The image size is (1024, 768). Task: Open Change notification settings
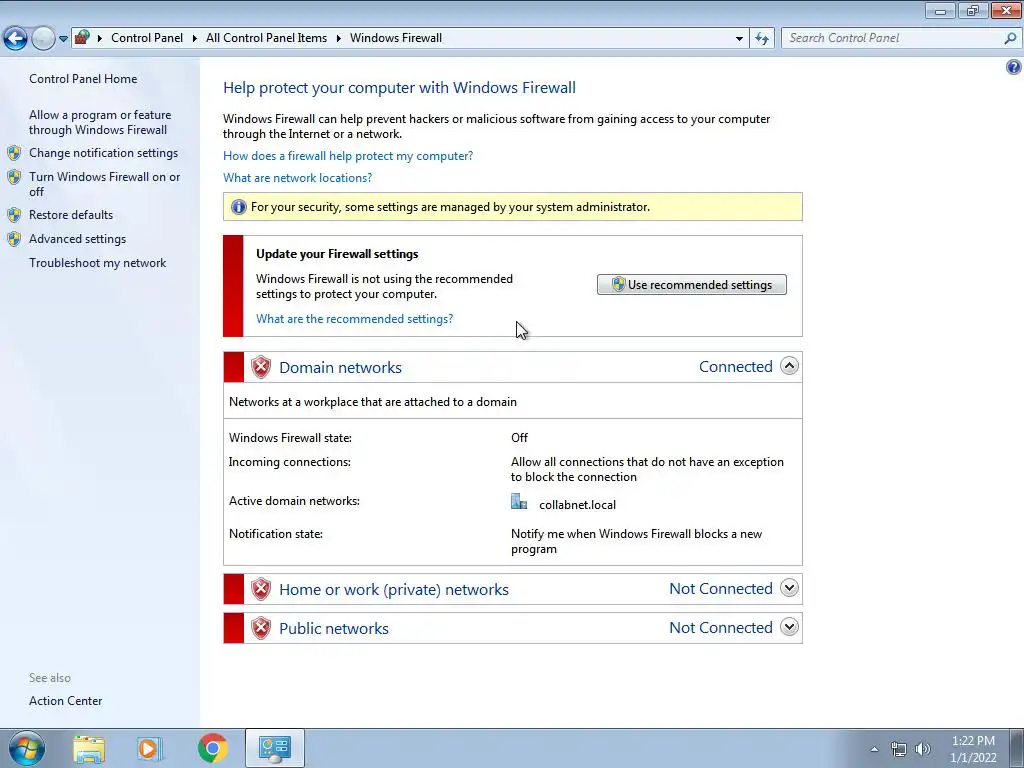103,153
